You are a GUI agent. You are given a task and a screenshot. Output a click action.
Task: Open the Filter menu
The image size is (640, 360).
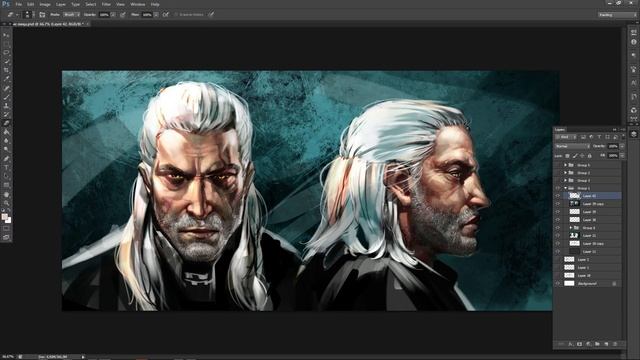(106, 4)
